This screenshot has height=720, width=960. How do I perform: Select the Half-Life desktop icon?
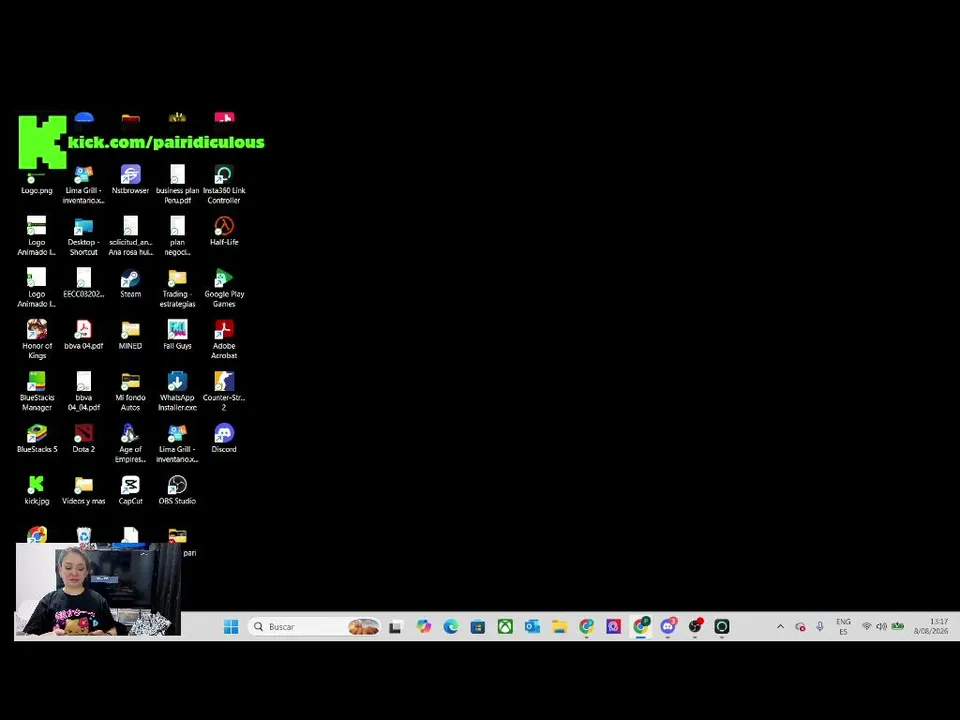(x=224, y=231)
